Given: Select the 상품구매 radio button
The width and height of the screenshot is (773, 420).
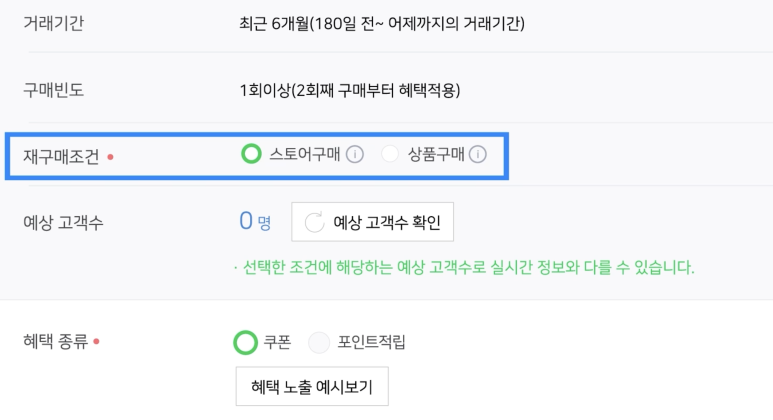Looking at the screenshot, I should point(389,154).
